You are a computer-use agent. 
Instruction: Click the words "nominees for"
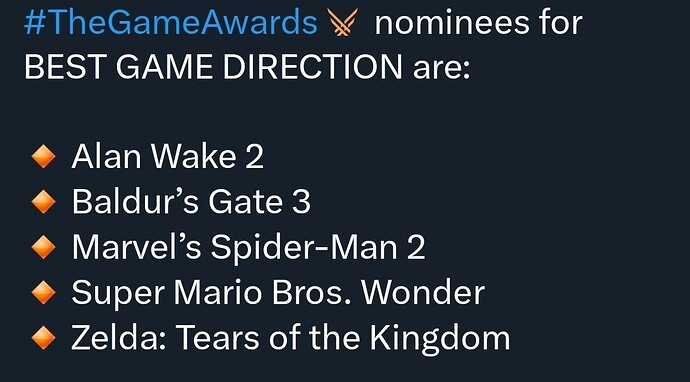[x=478, y=23]
